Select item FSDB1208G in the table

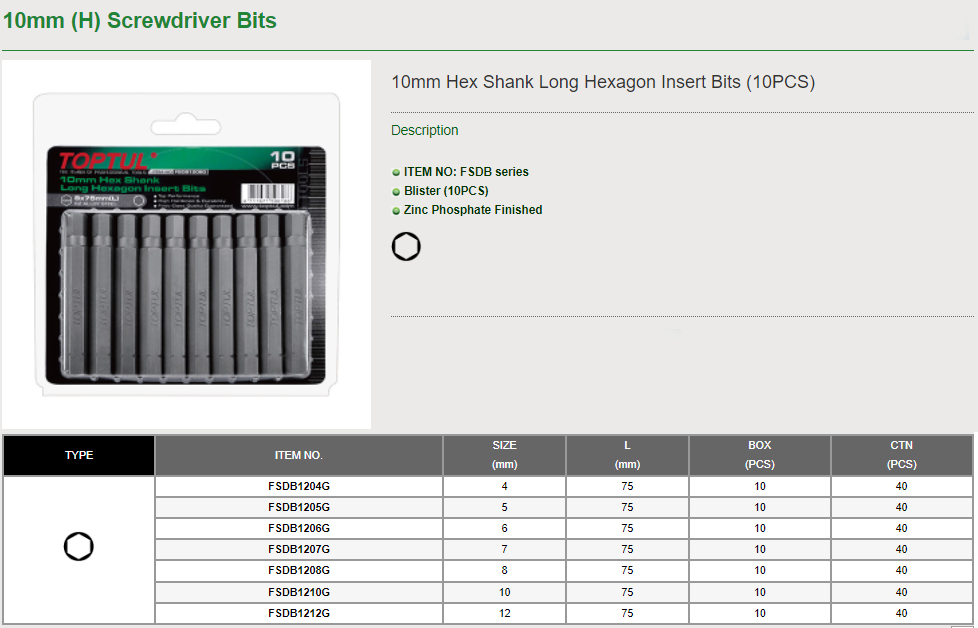click(298, 570)
